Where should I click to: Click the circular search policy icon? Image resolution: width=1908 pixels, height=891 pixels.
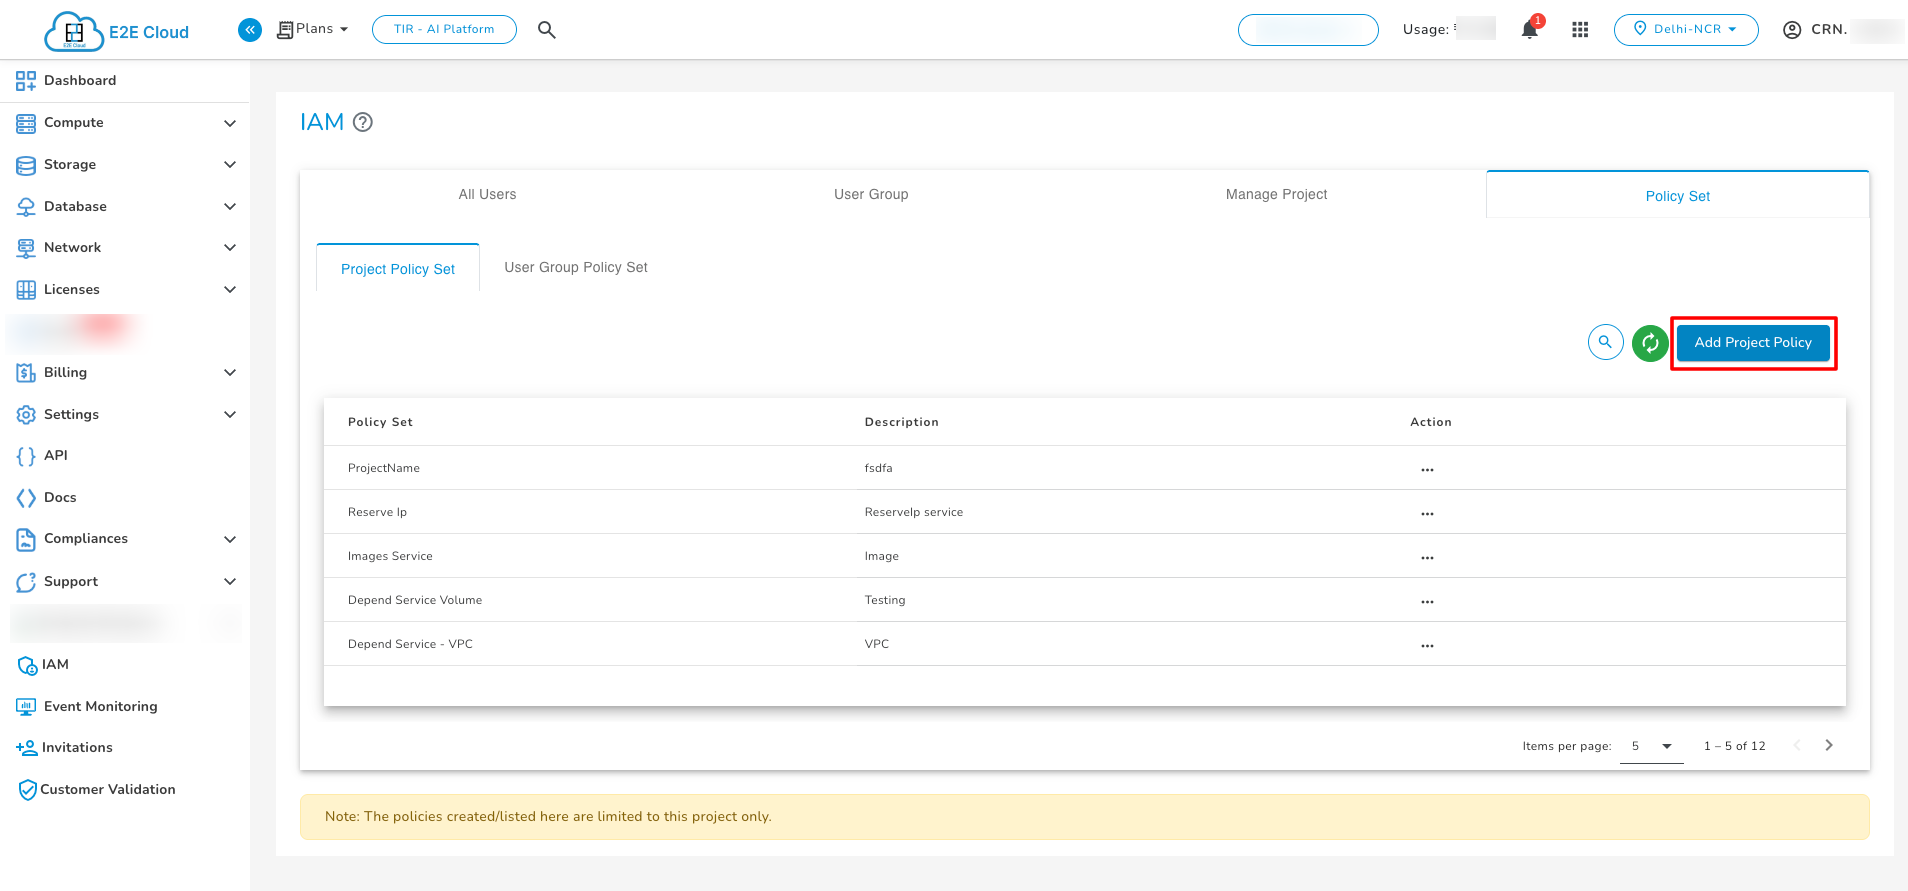click(1605, 343)
